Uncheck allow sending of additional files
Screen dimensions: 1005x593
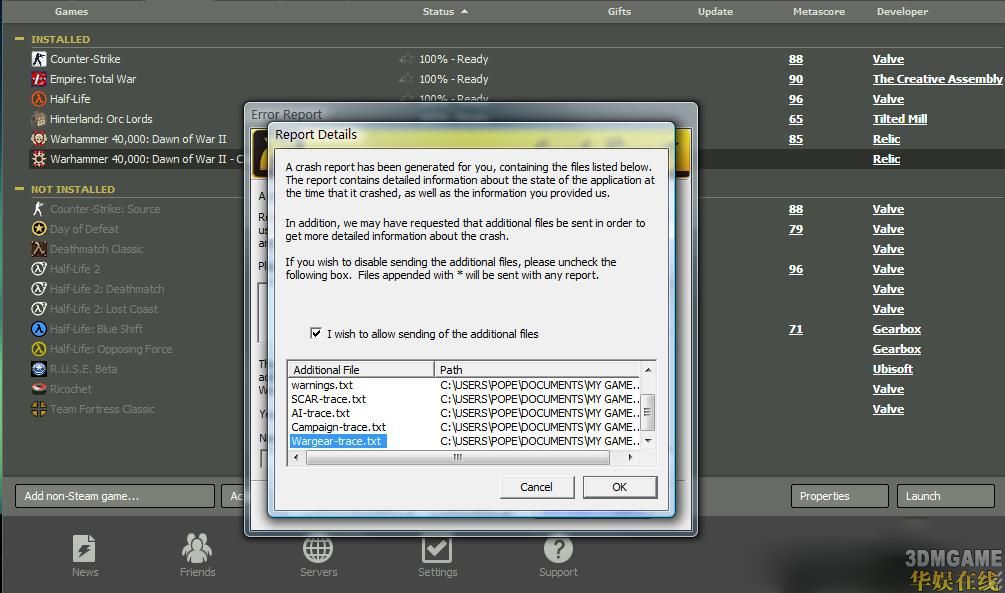click(315, 333)
